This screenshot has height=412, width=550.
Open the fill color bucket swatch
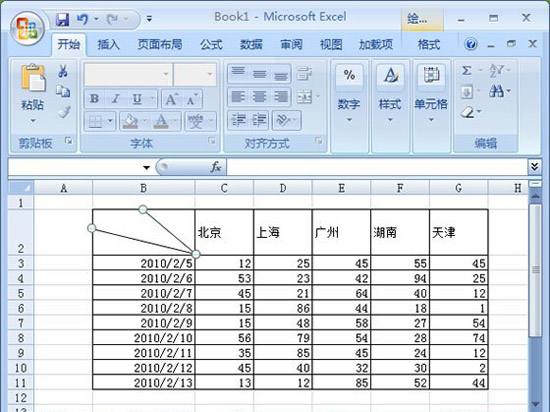(x=130, y=121)
